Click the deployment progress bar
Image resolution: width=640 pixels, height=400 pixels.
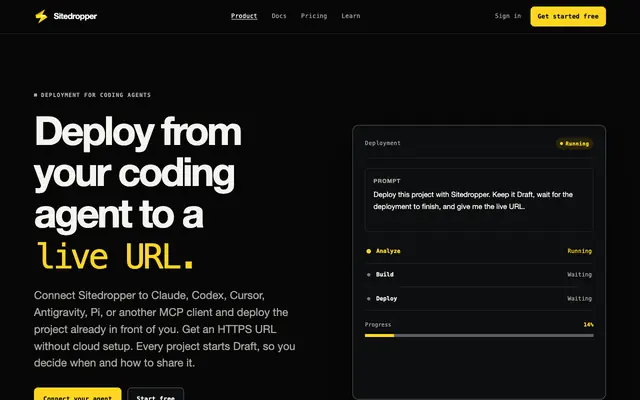pos(479,336)
